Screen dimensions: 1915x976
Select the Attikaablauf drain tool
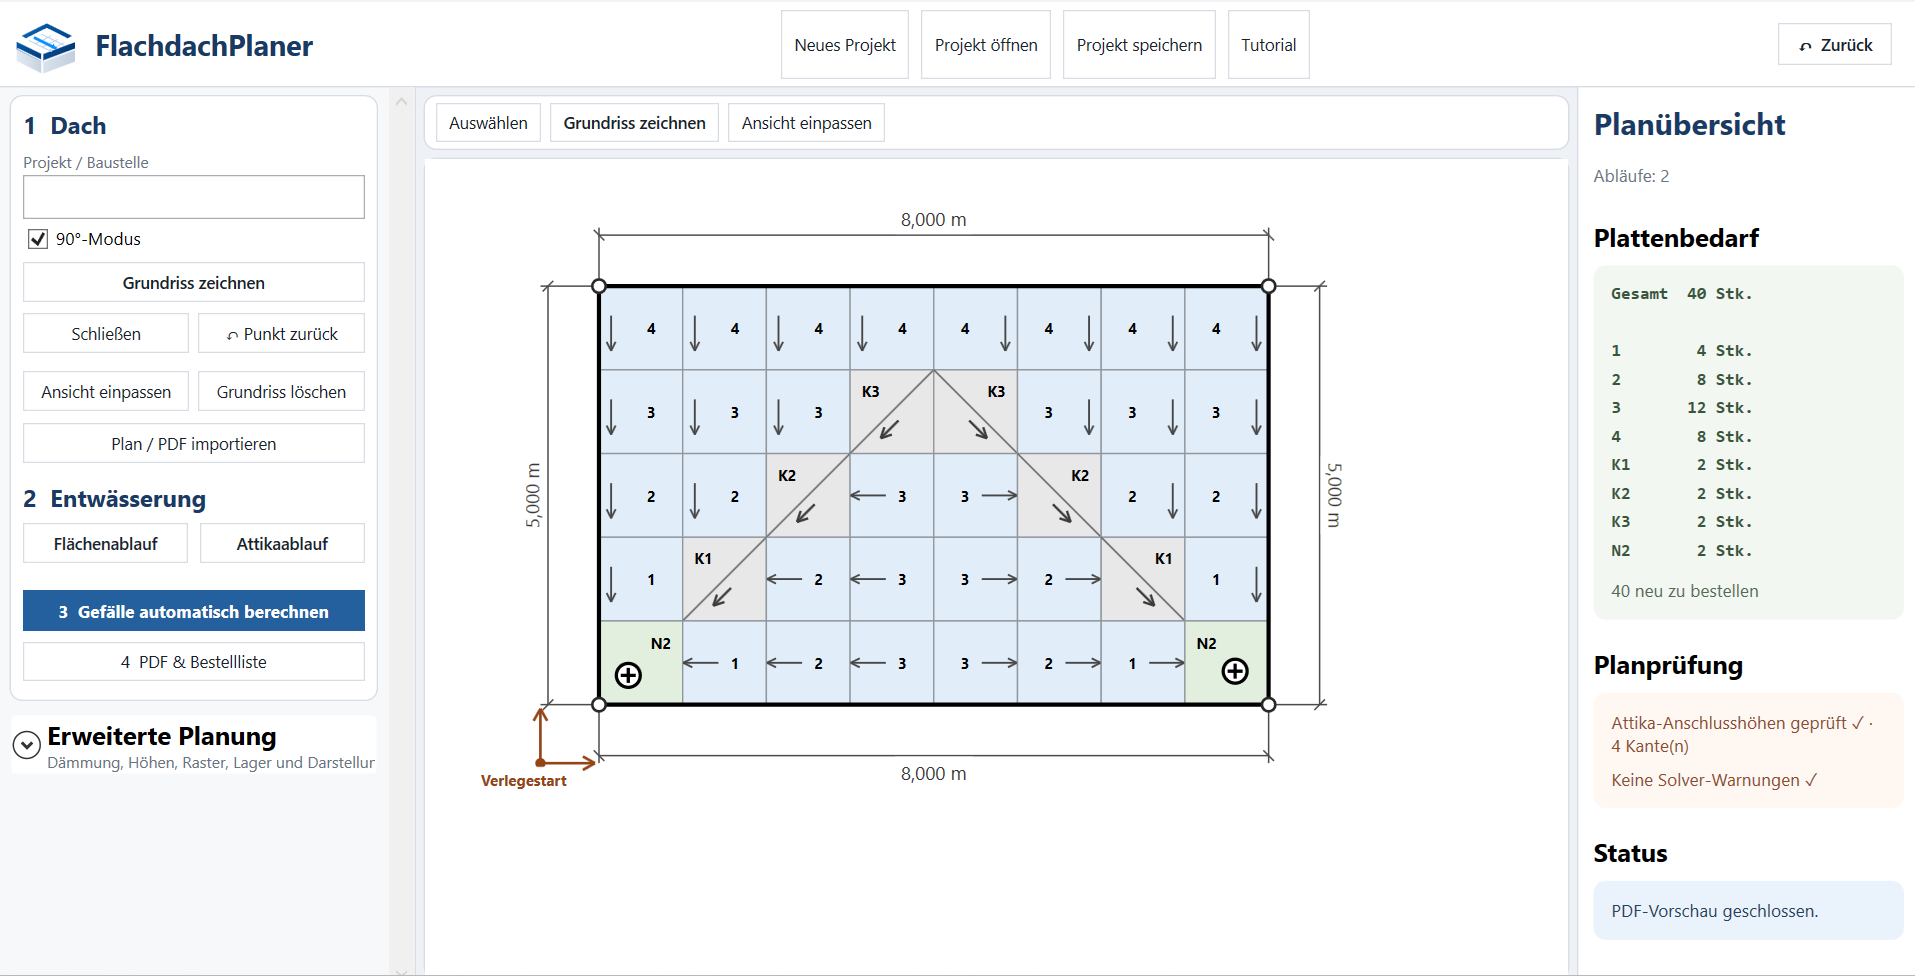(x=282, y=544)
